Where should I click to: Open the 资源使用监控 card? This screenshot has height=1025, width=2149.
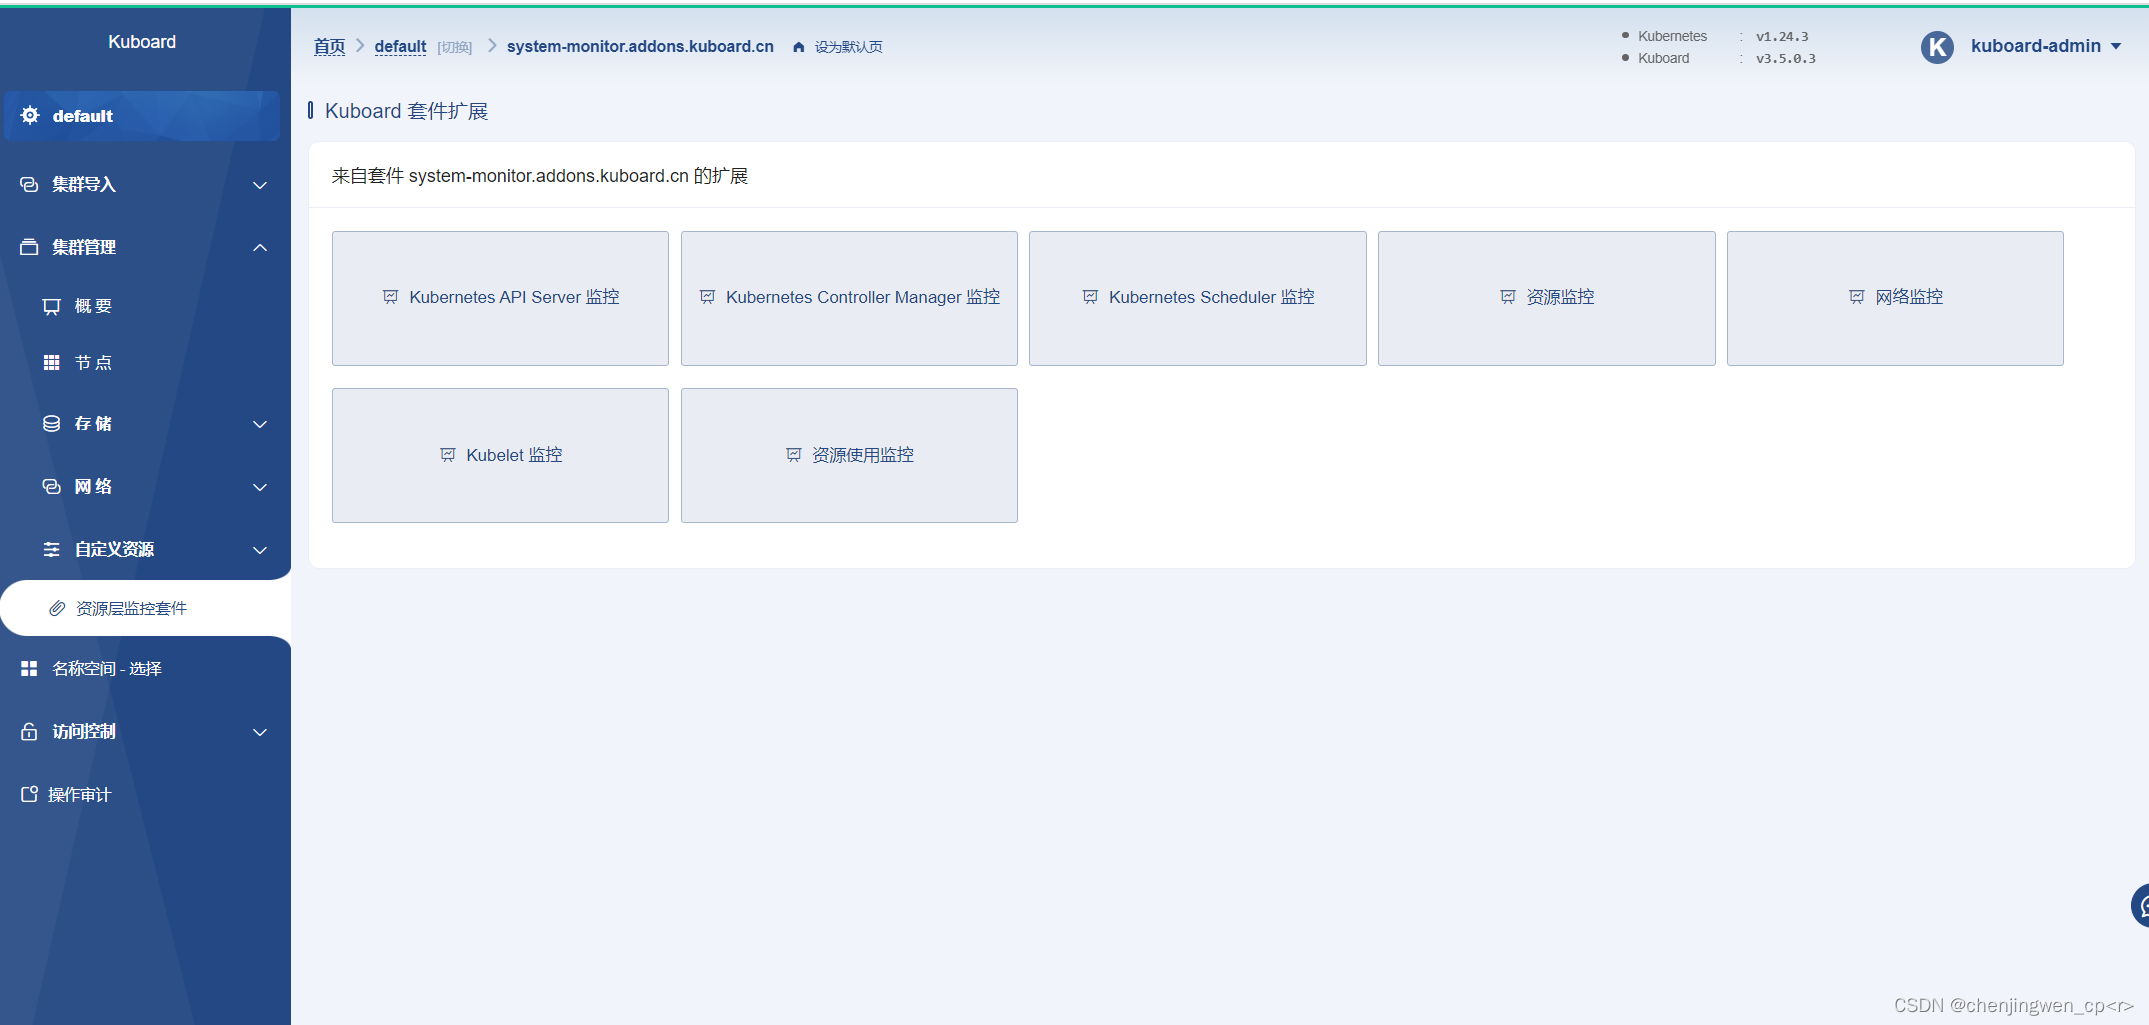(849, 455)
